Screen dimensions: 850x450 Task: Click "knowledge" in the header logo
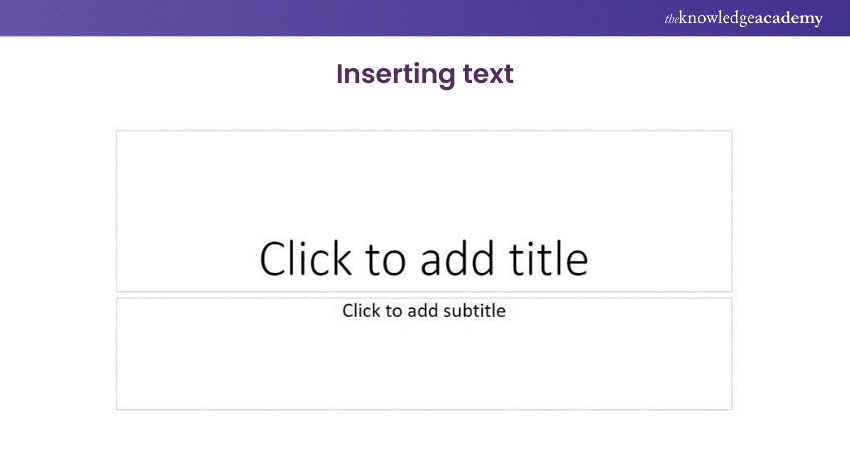tap(717, 18)
